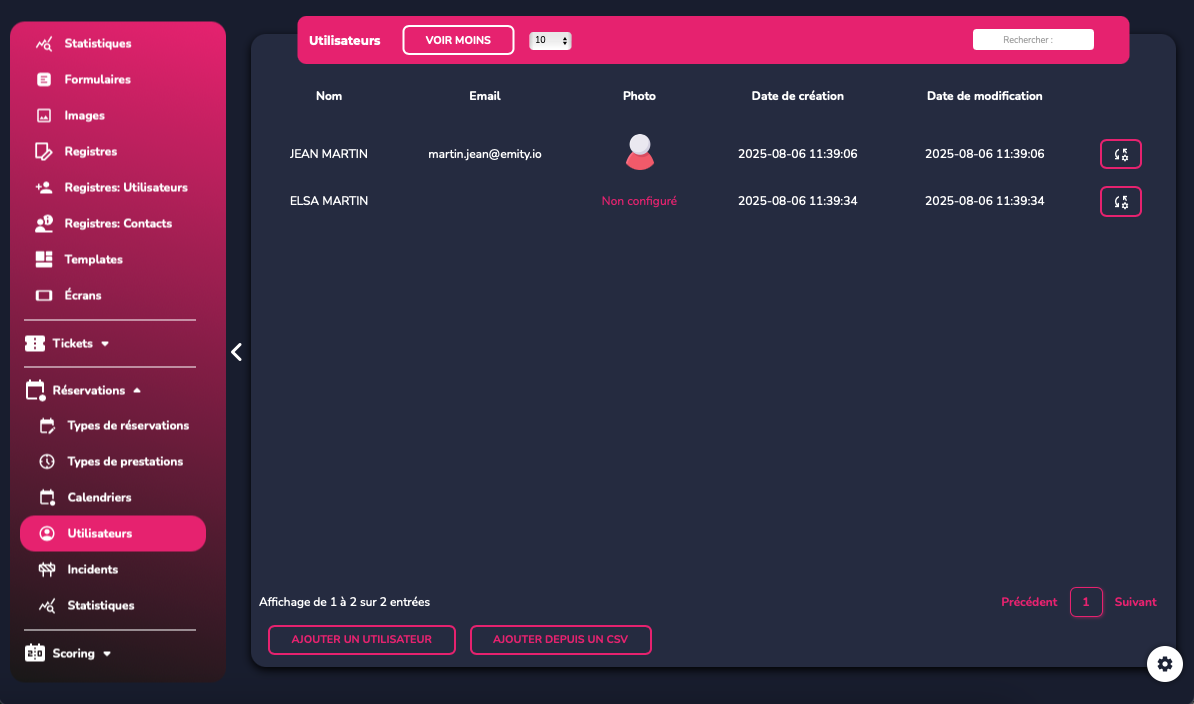Open the Calendriers icon
The height and width of the screenshot is (704, 1194).
(47, 498)
